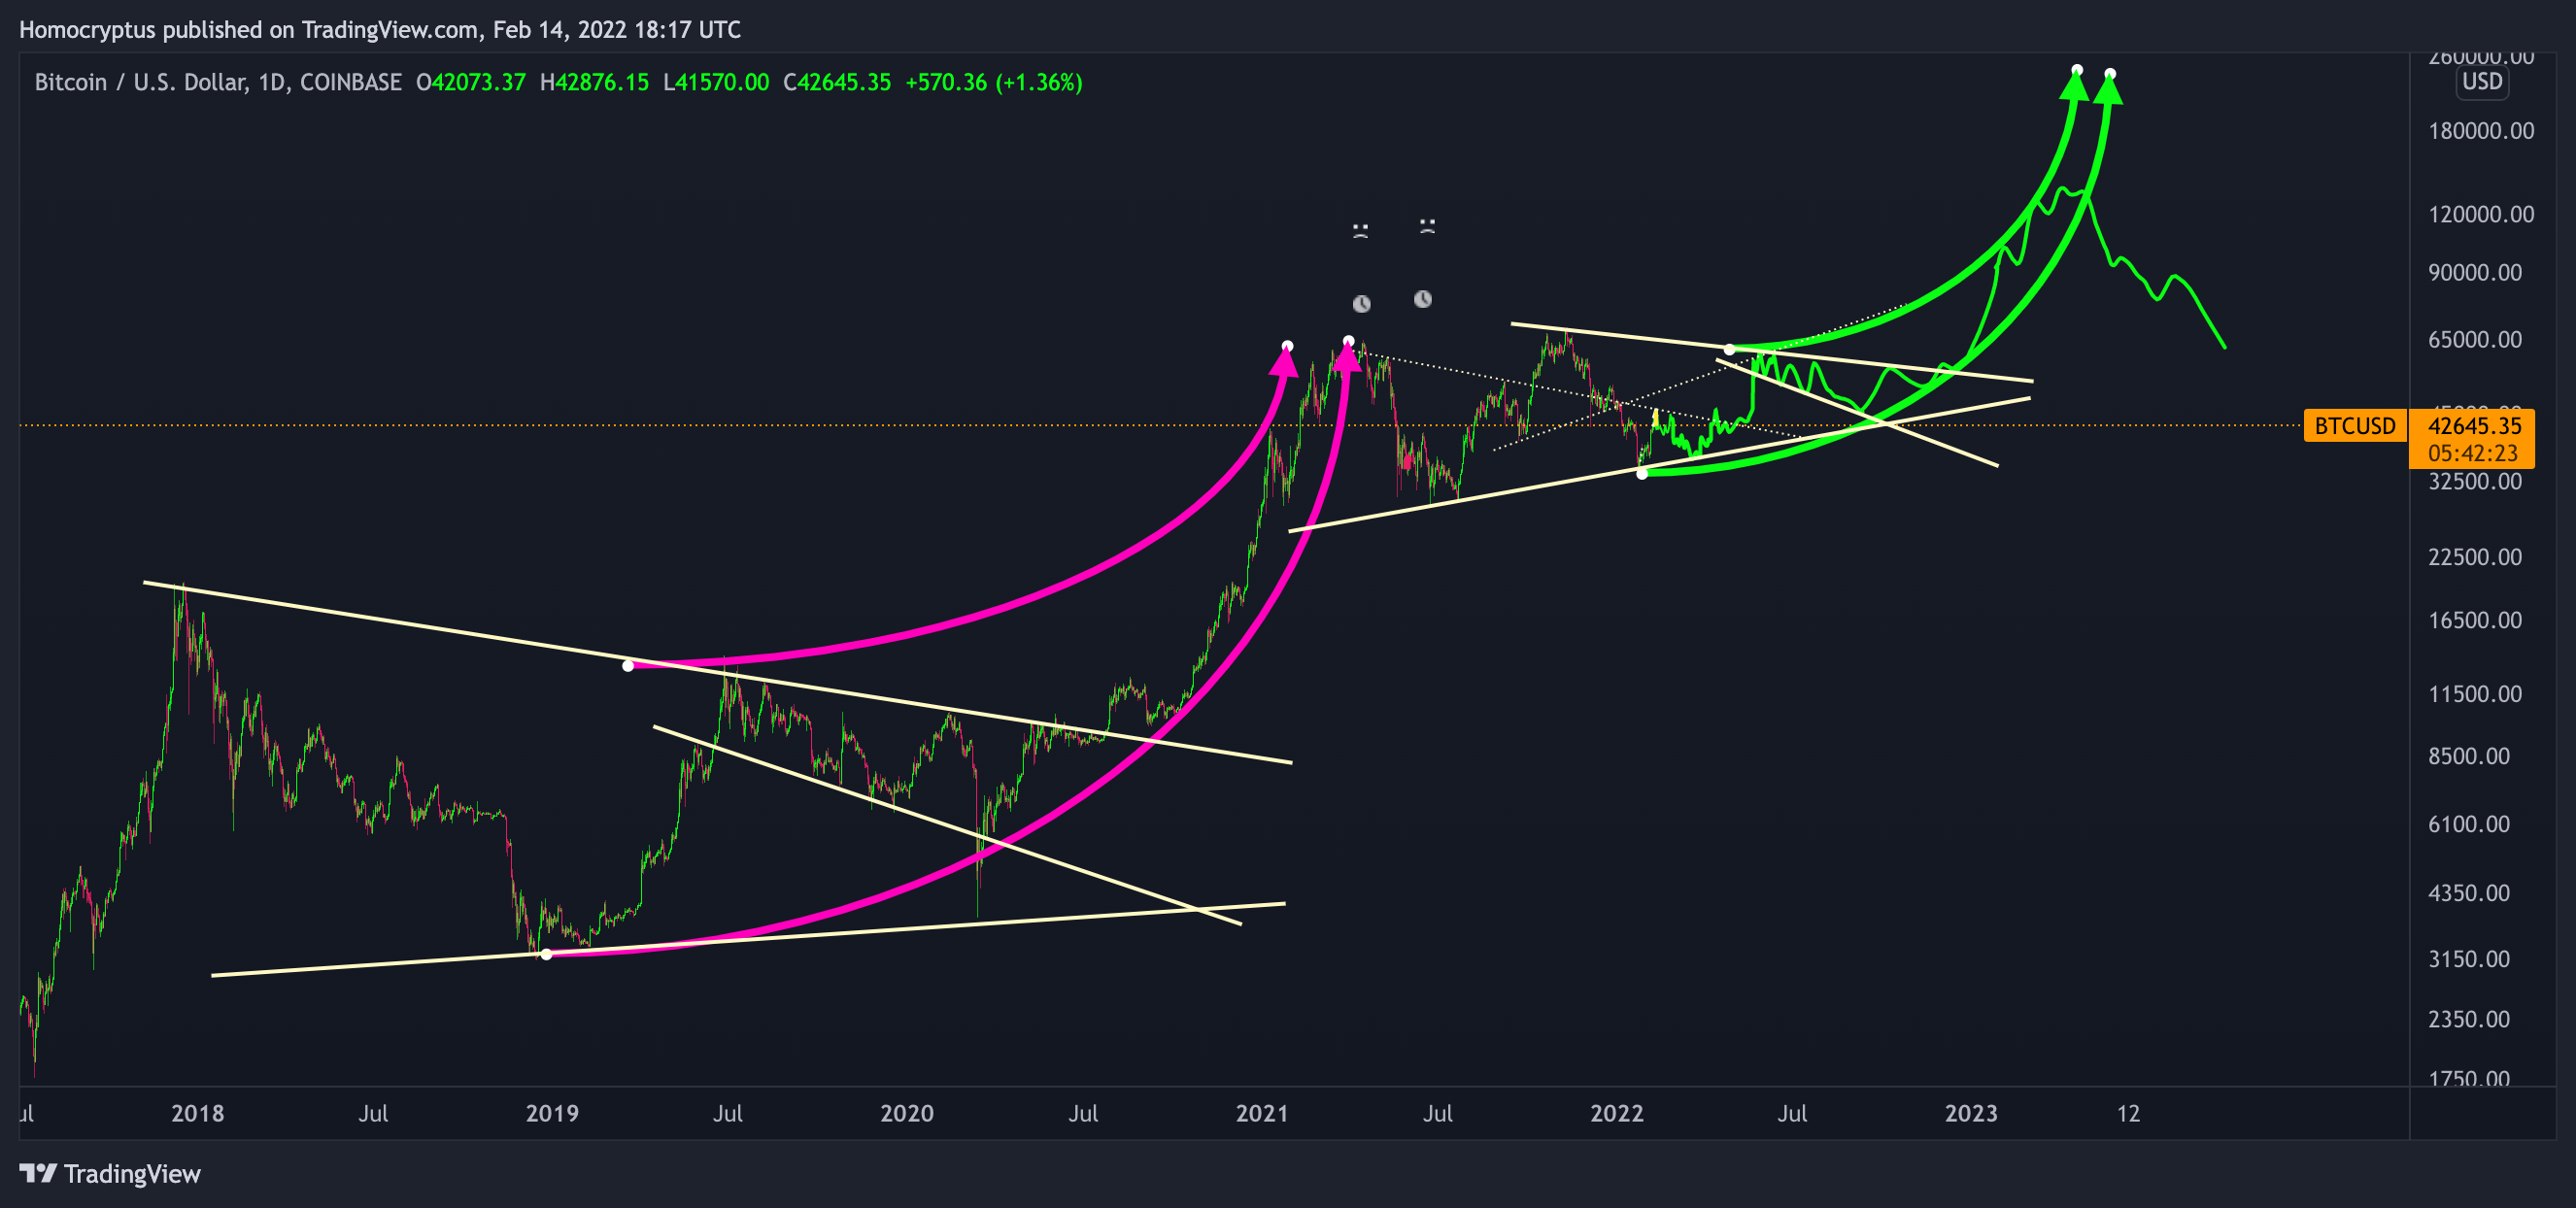The width and height of the screenshot is (2576, 1208).
Task: Click the 90000.00 price axis label
Action: [x=2475, y=272]
